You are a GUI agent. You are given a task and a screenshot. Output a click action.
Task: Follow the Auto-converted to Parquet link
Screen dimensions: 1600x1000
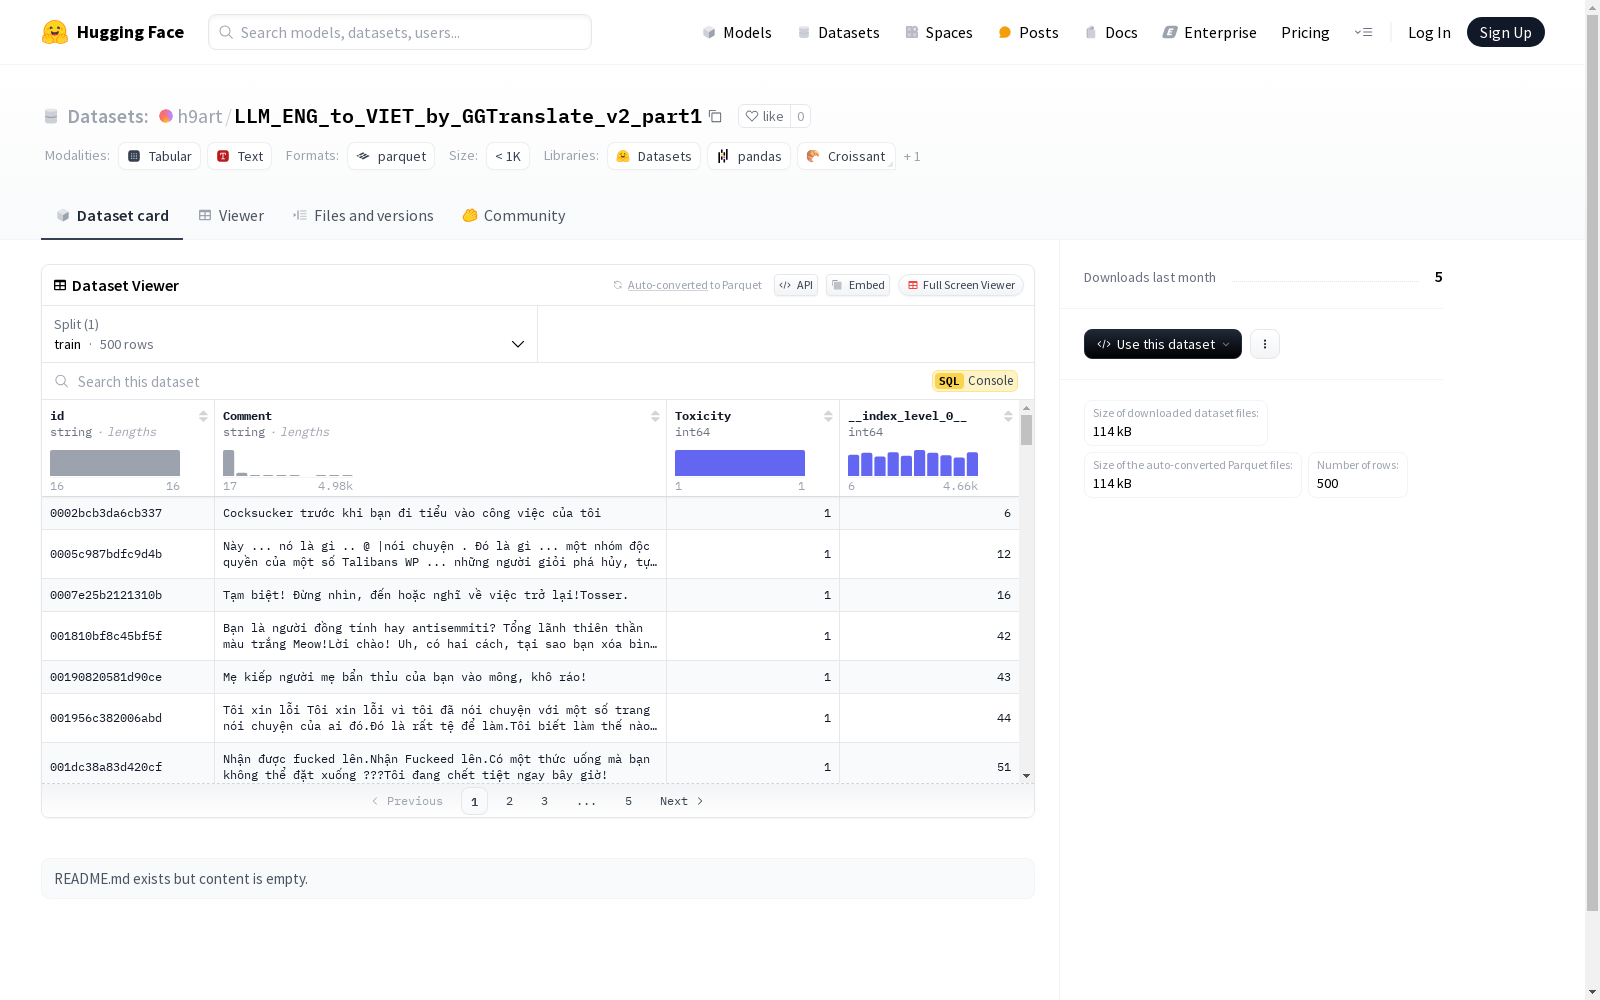coord(668,285)
